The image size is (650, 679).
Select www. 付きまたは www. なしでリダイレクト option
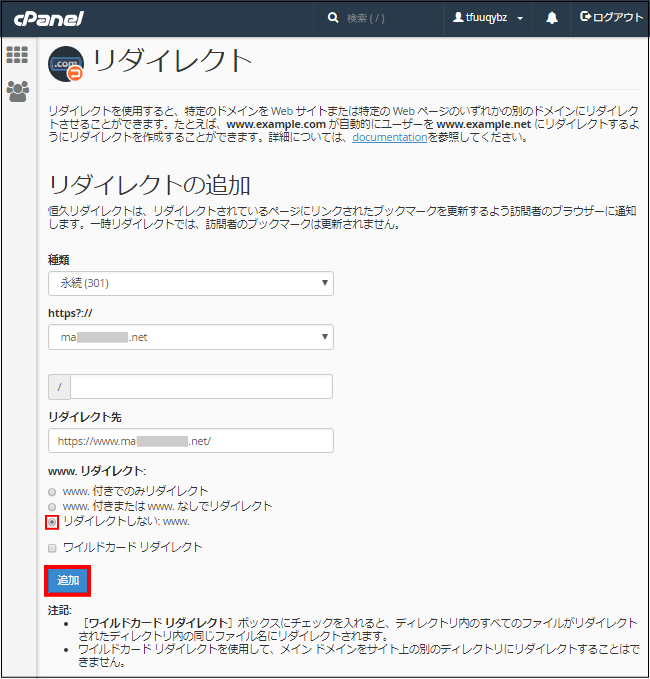pyautogui.click(x=52, y=507)
